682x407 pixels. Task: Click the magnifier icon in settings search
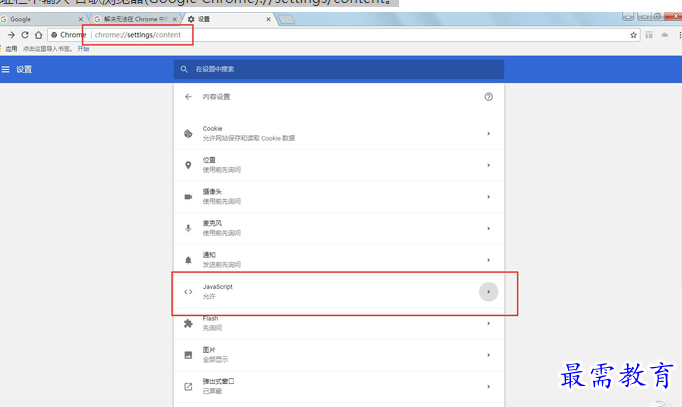(x=184, y=69)
